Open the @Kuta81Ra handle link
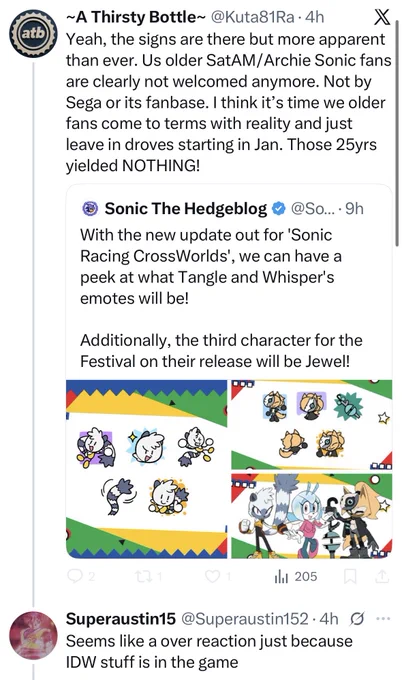 click(252, 17)
